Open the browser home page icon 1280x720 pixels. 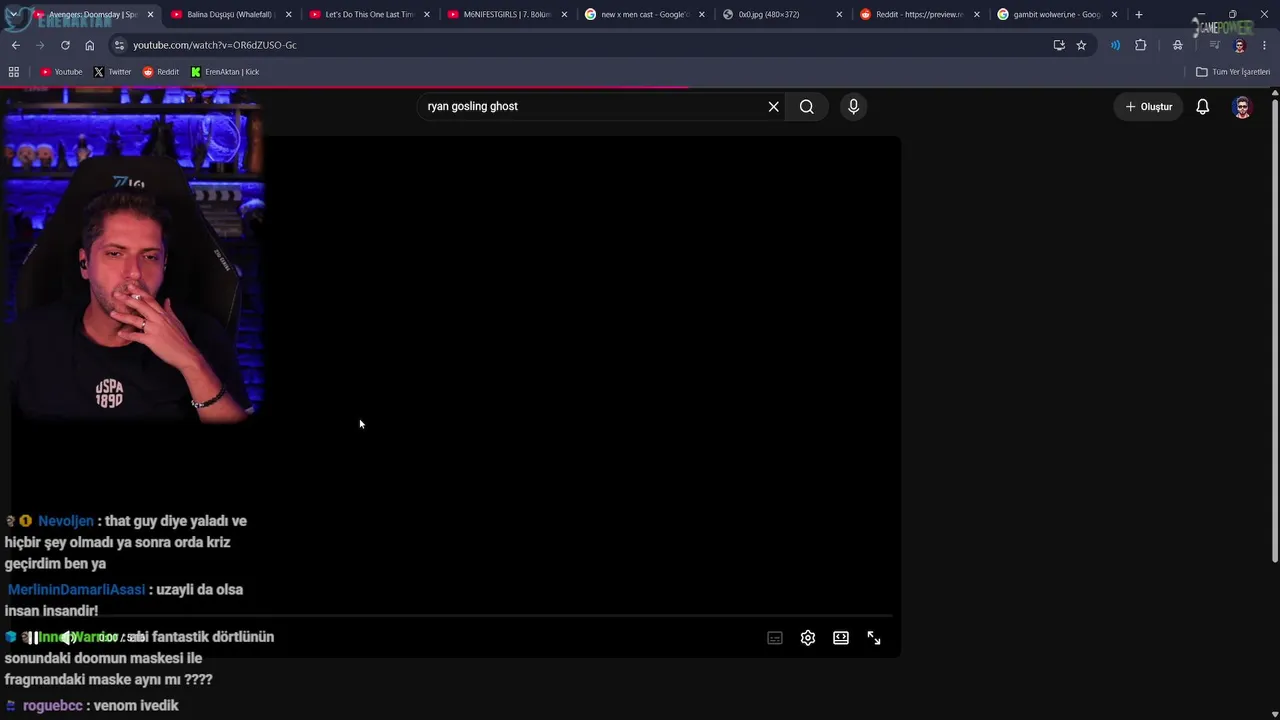pyautogui.click(x=90, y=45)
